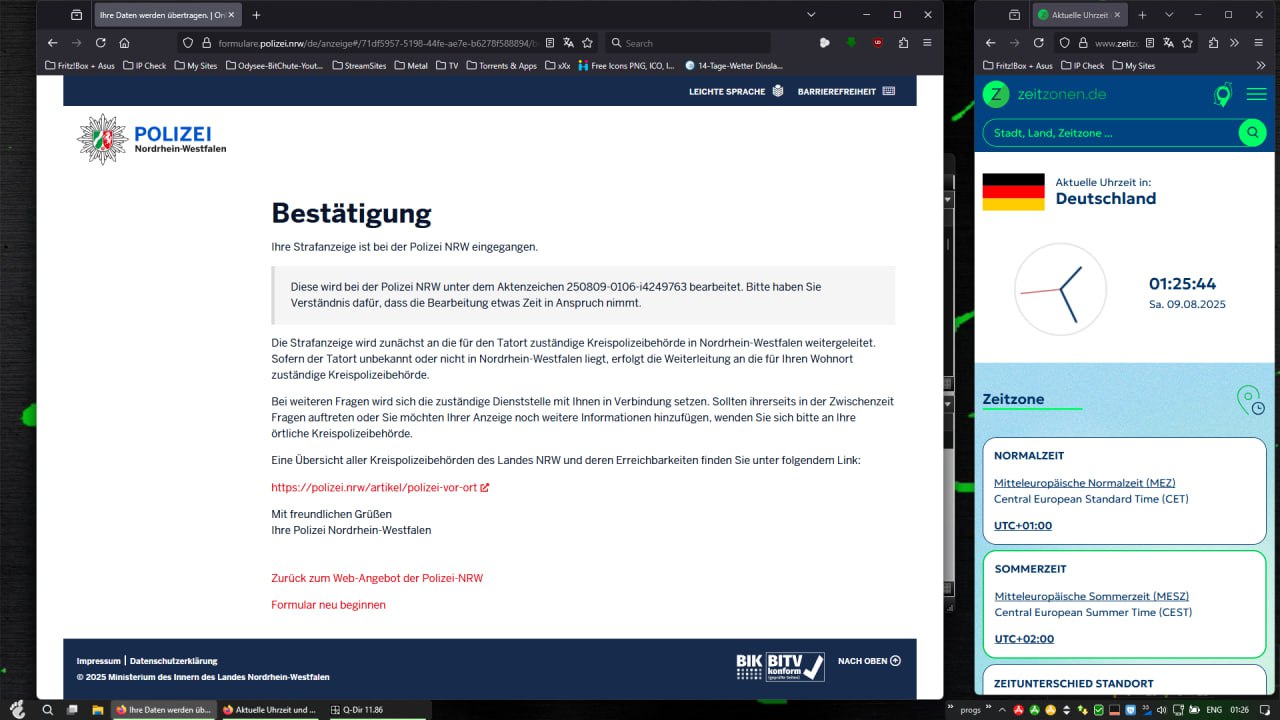Open Firefox View in the polizei.nrw window

tap(76, 15)
